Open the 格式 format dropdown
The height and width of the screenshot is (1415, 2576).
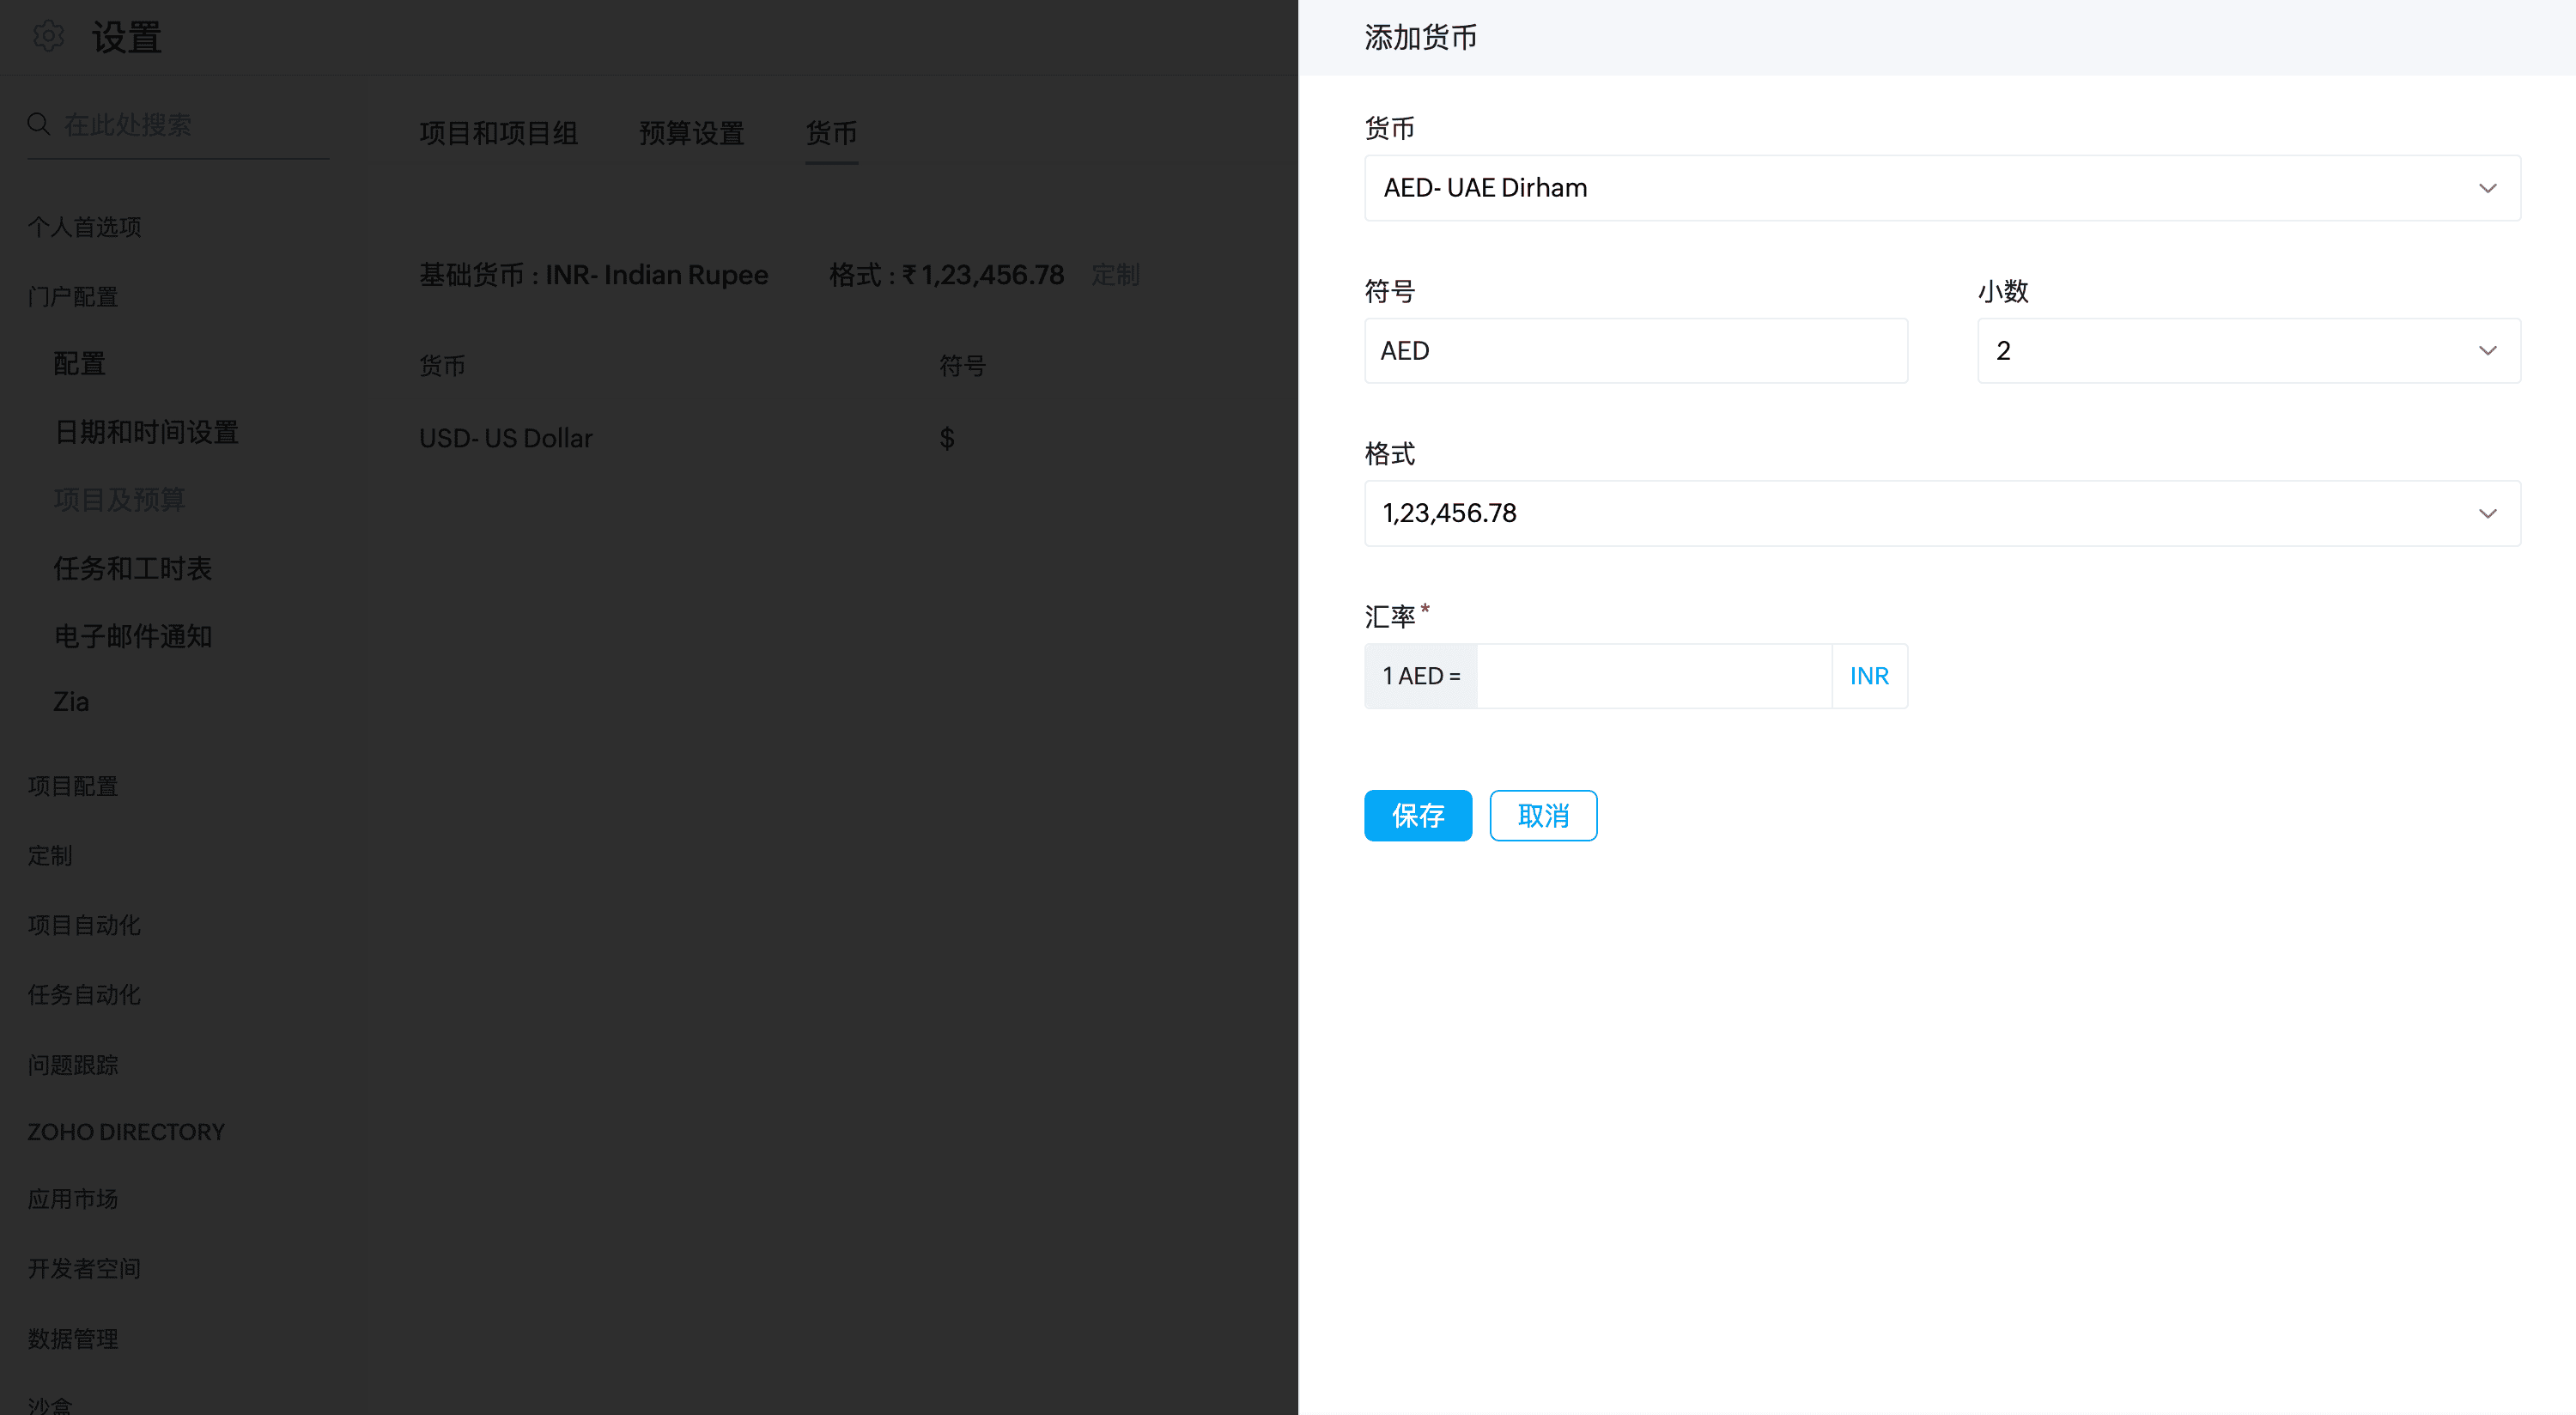tap(1941, 513)
